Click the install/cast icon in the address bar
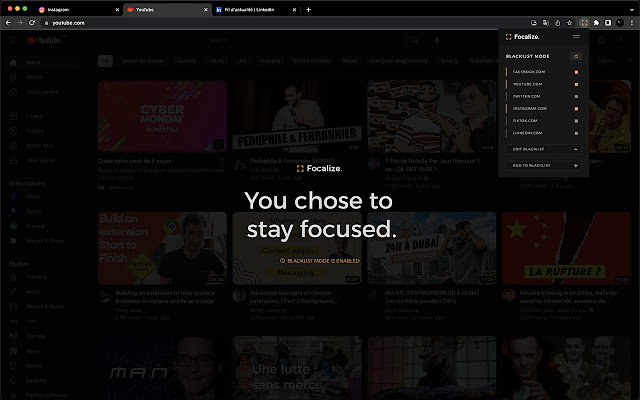The height and width of the screenshot is (400, 640). click(x=533, y=23)
